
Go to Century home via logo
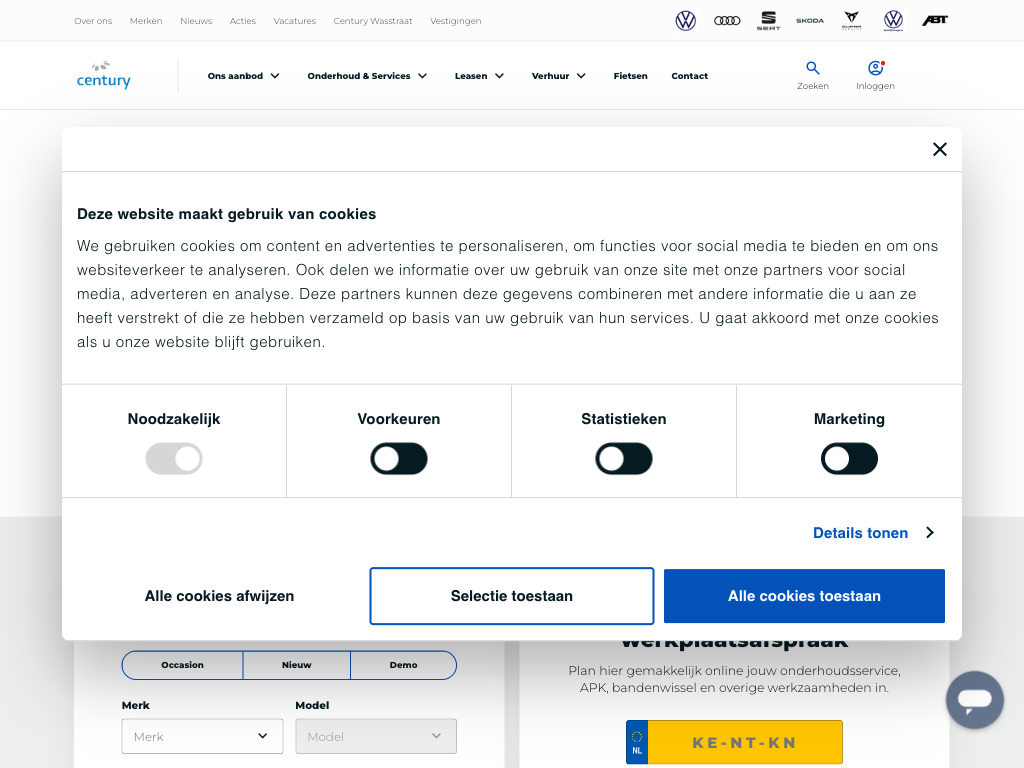pos(104,76)
